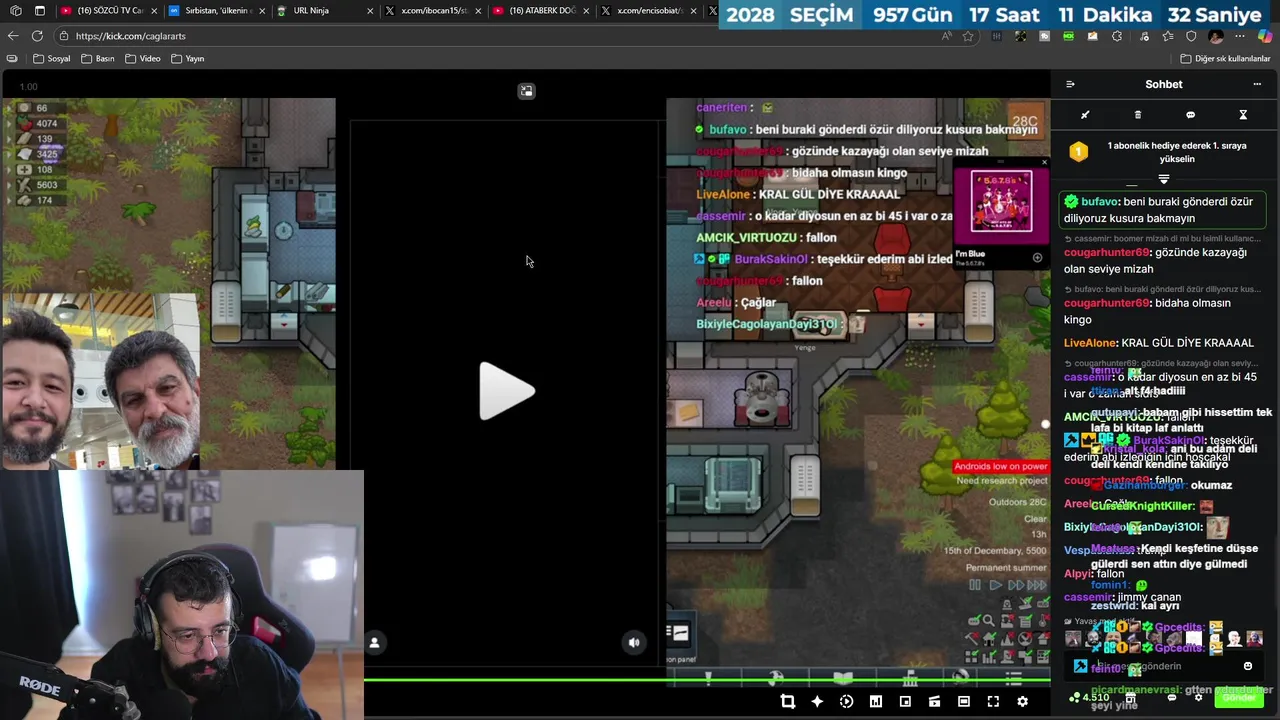This screenshot has width=1280, height=720.
Task: Go back in browser
Action: click(13, 36)
